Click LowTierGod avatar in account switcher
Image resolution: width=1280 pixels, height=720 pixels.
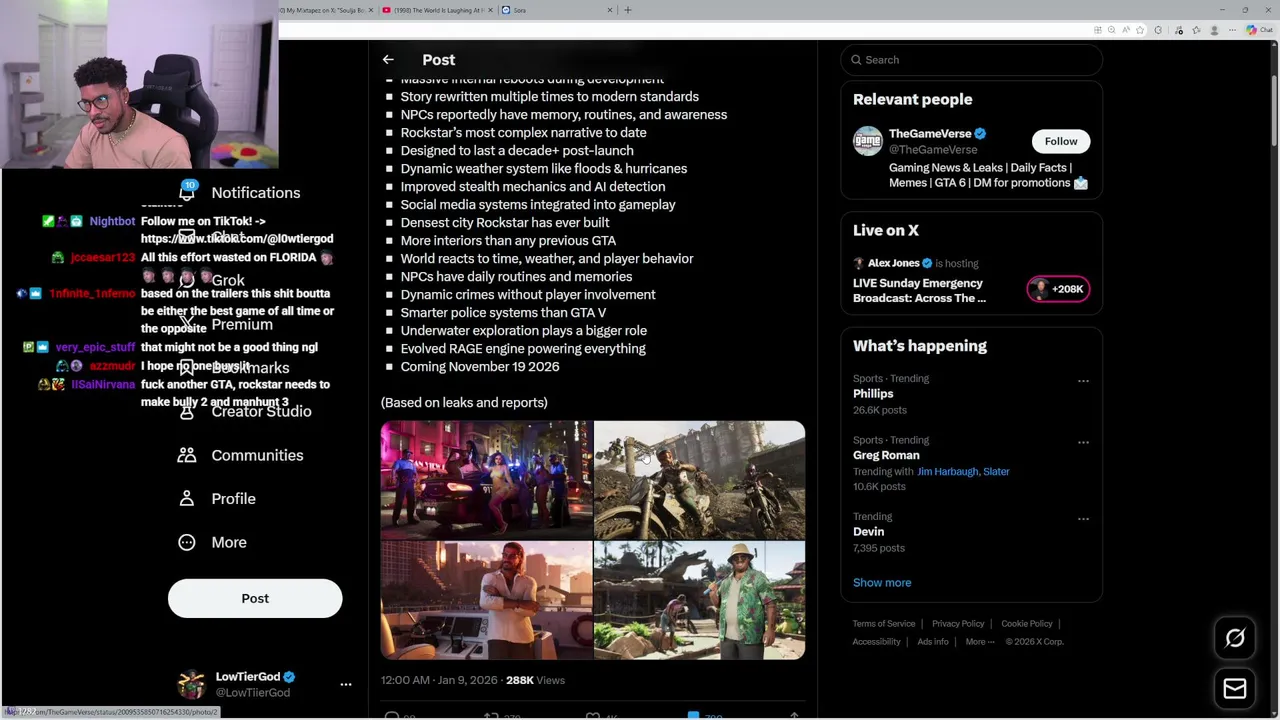(190, 684)
